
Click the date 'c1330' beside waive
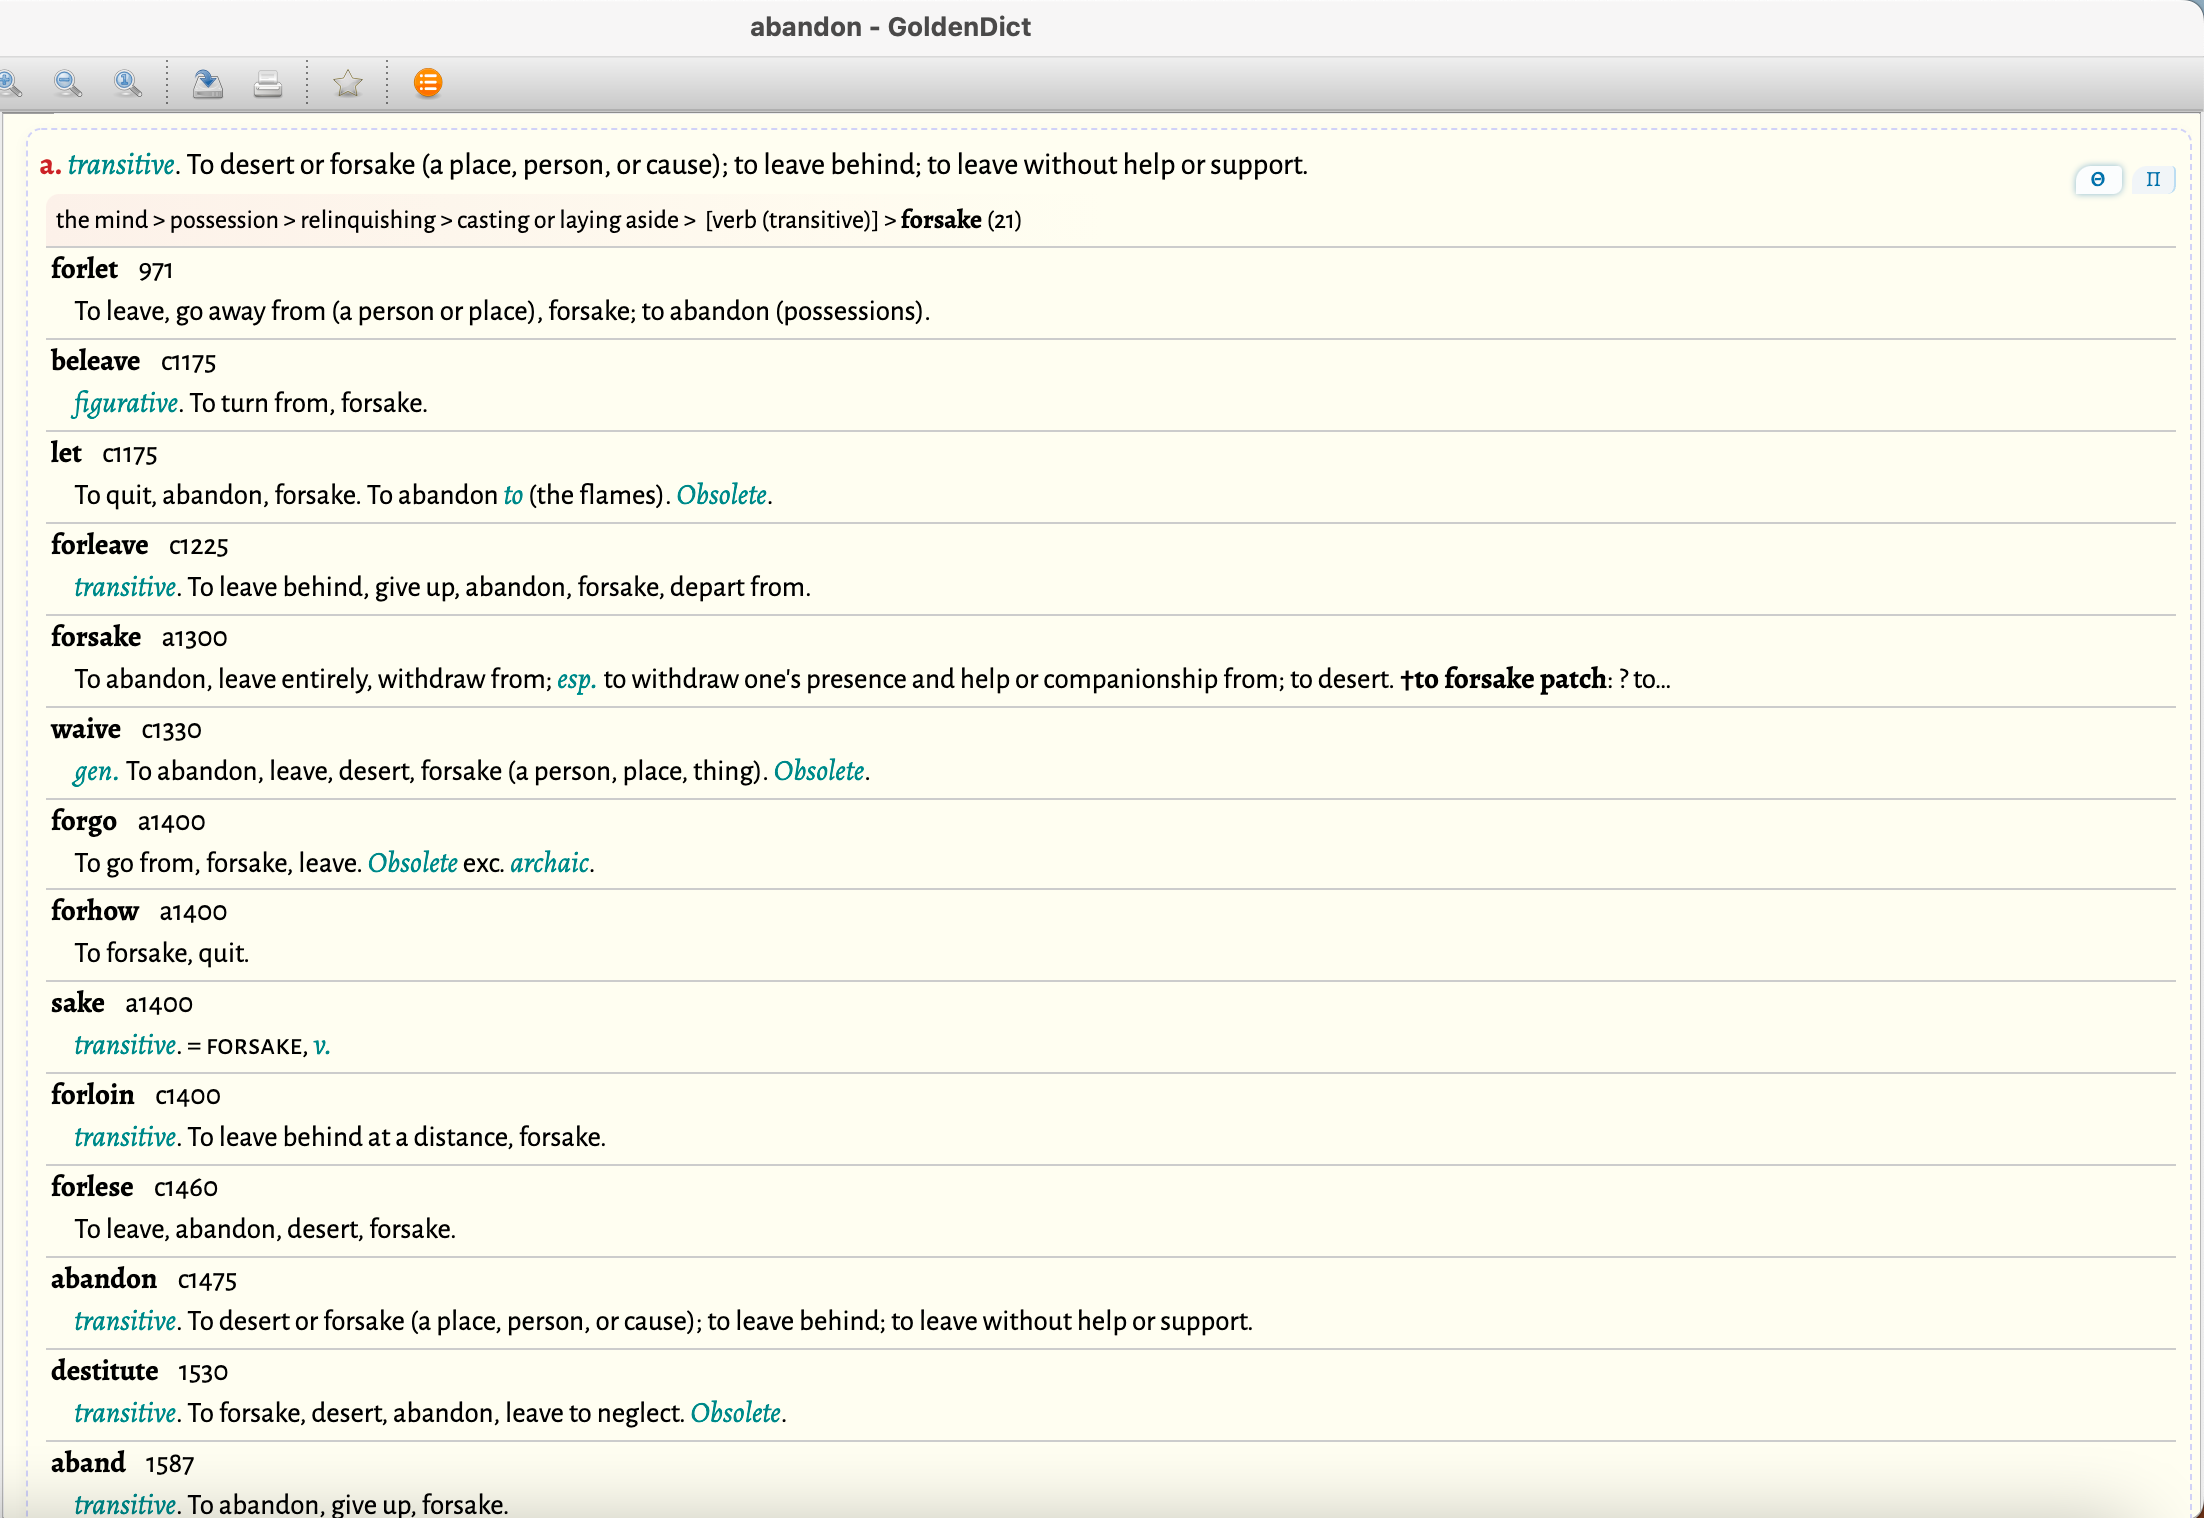(172, 731)
